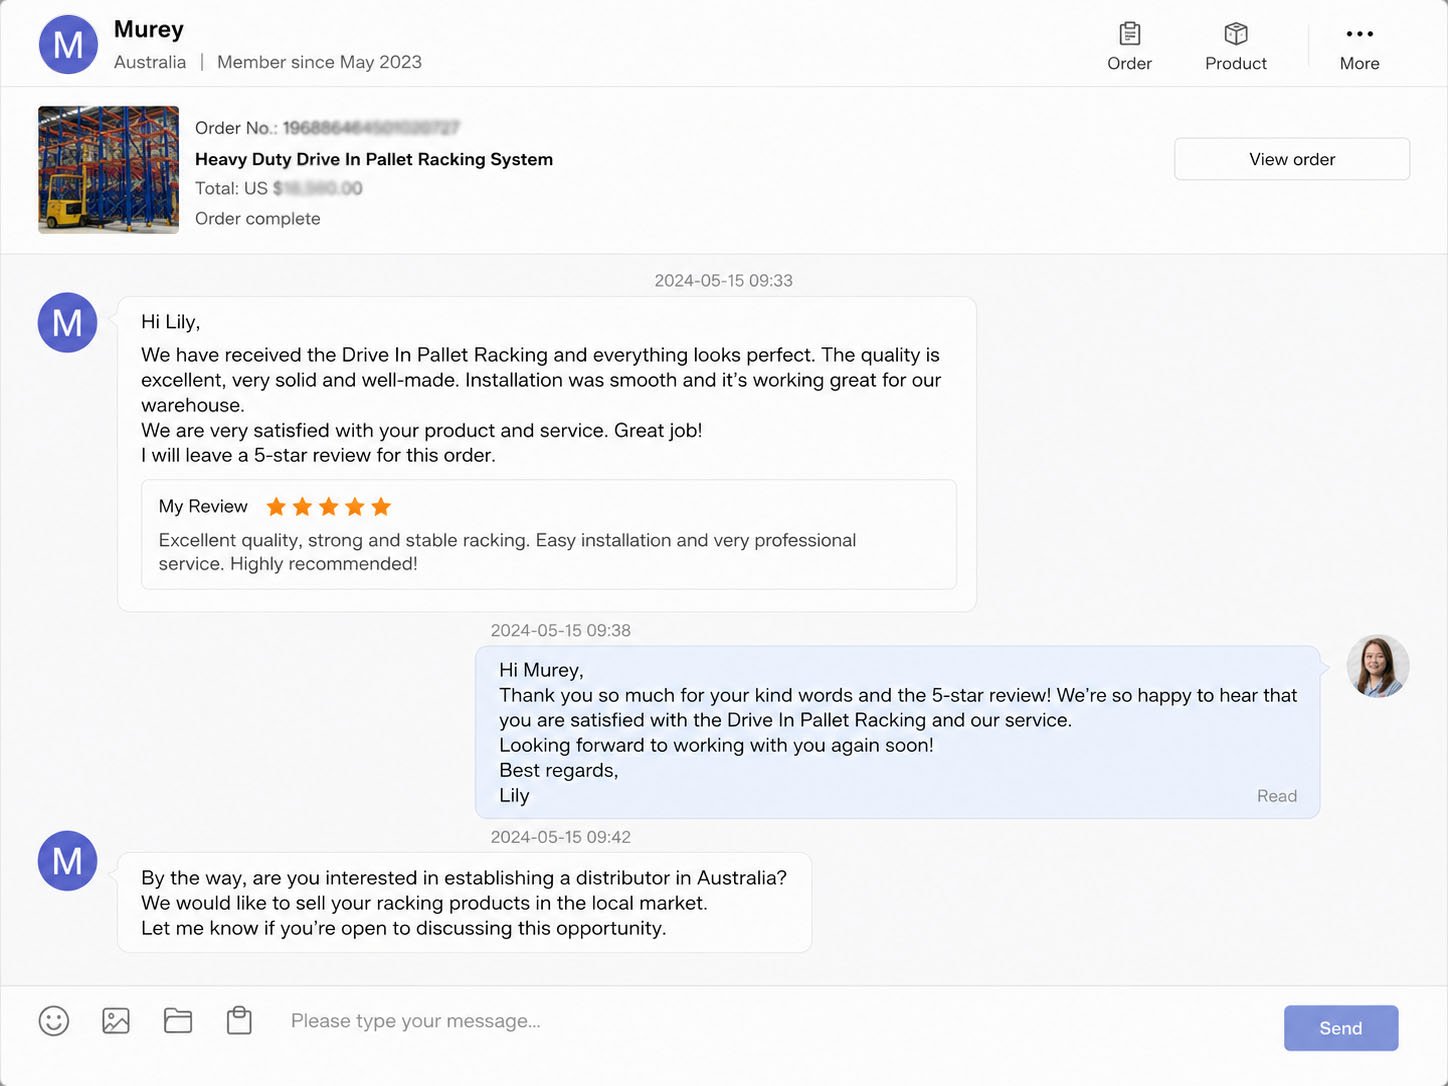Open the More options menu
The image size is (1448, 1086).
click(1359, 35)
